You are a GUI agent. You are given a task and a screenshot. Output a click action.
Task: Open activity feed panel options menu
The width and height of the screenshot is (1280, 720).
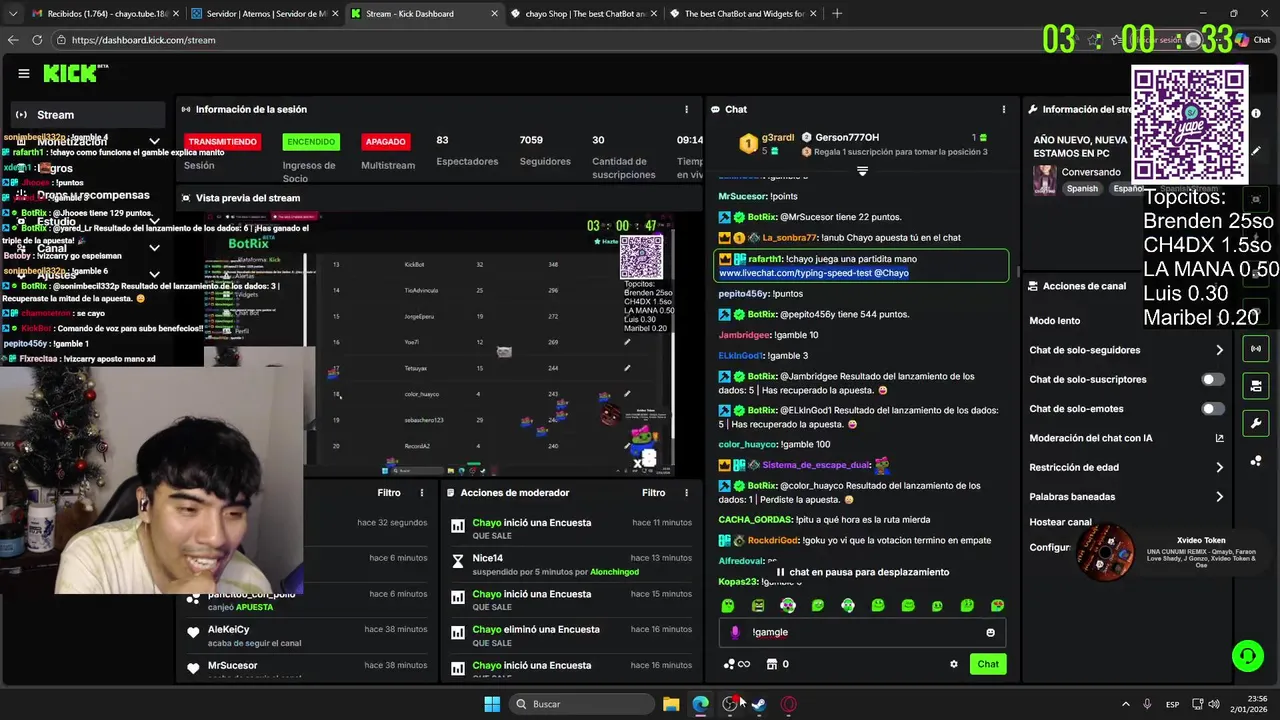[x=422, y=493]
